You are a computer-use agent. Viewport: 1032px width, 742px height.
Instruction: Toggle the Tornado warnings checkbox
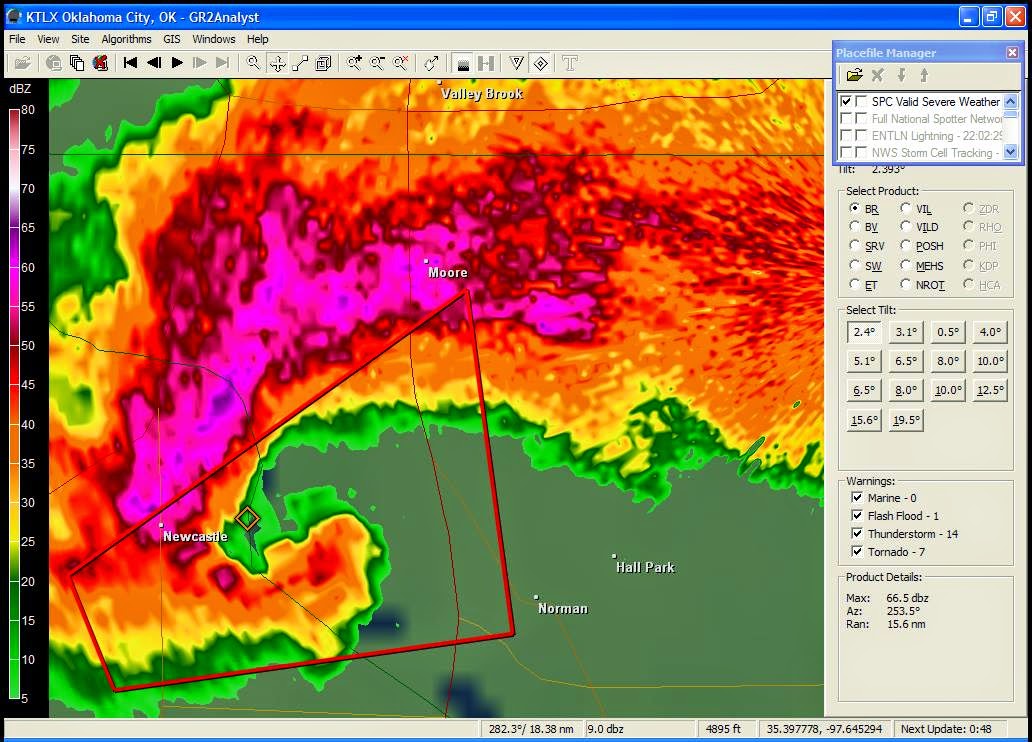point(857,552)
